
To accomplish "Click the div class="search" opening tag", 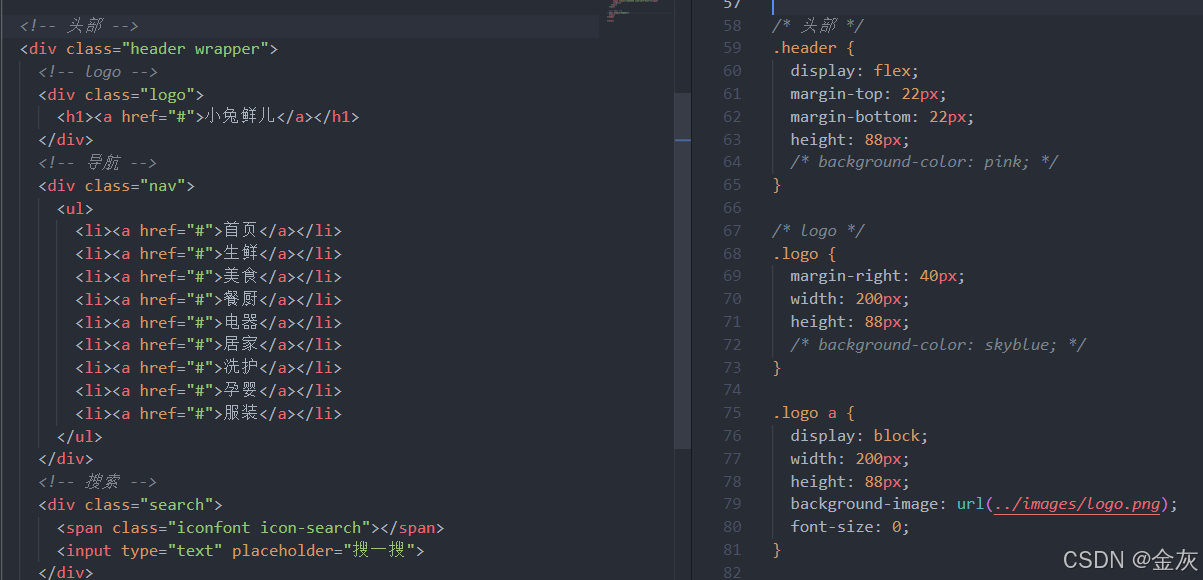I will pyautogui.click(x=130, y=505).
